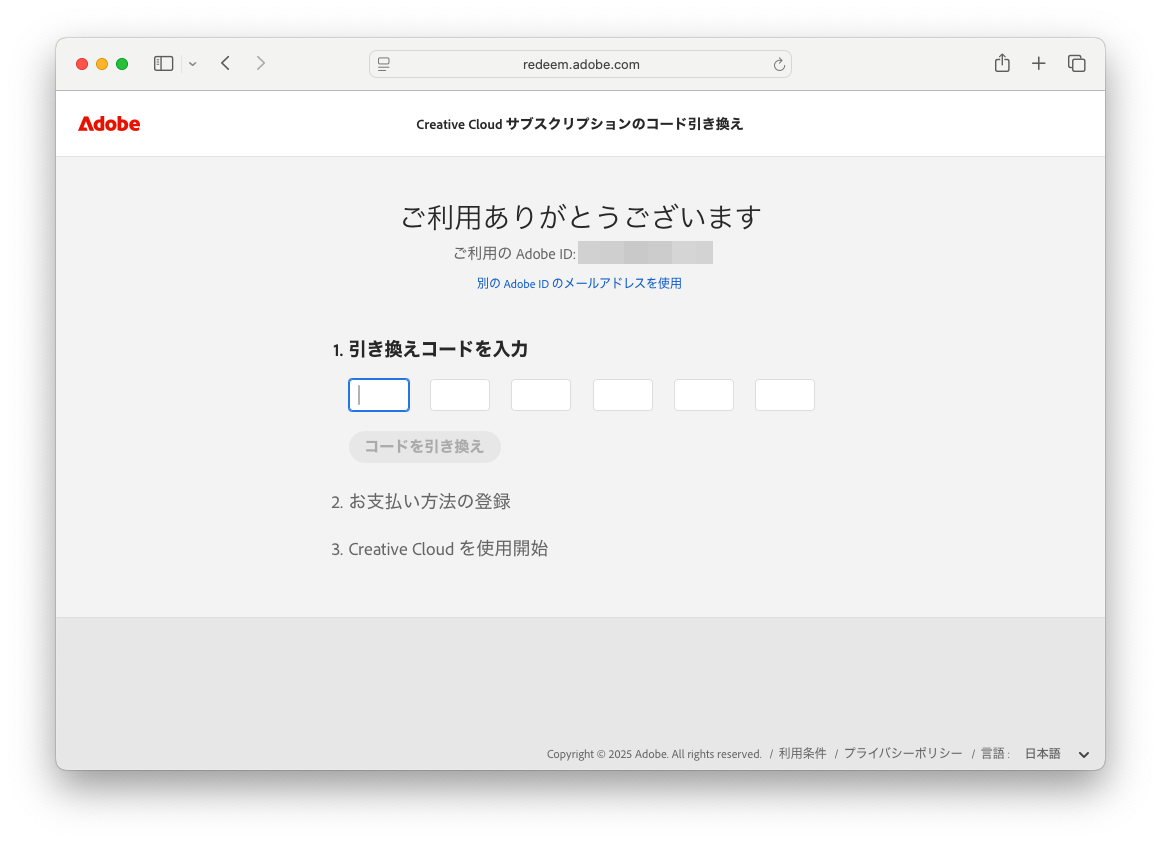Go back with the back arrow

226,64
